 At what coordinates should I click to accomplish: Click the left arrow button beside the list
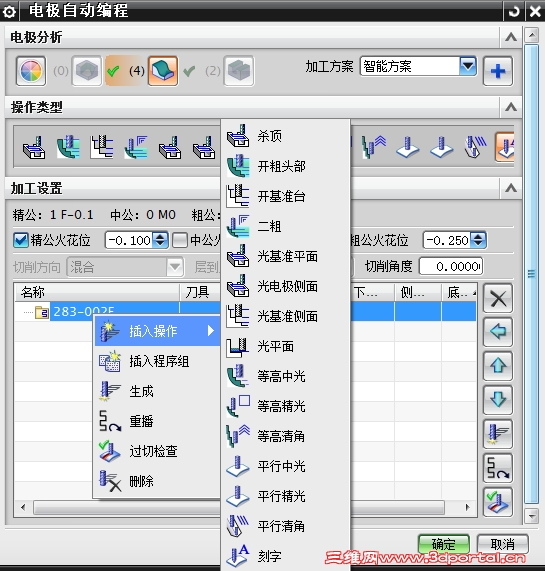[498, 332]
